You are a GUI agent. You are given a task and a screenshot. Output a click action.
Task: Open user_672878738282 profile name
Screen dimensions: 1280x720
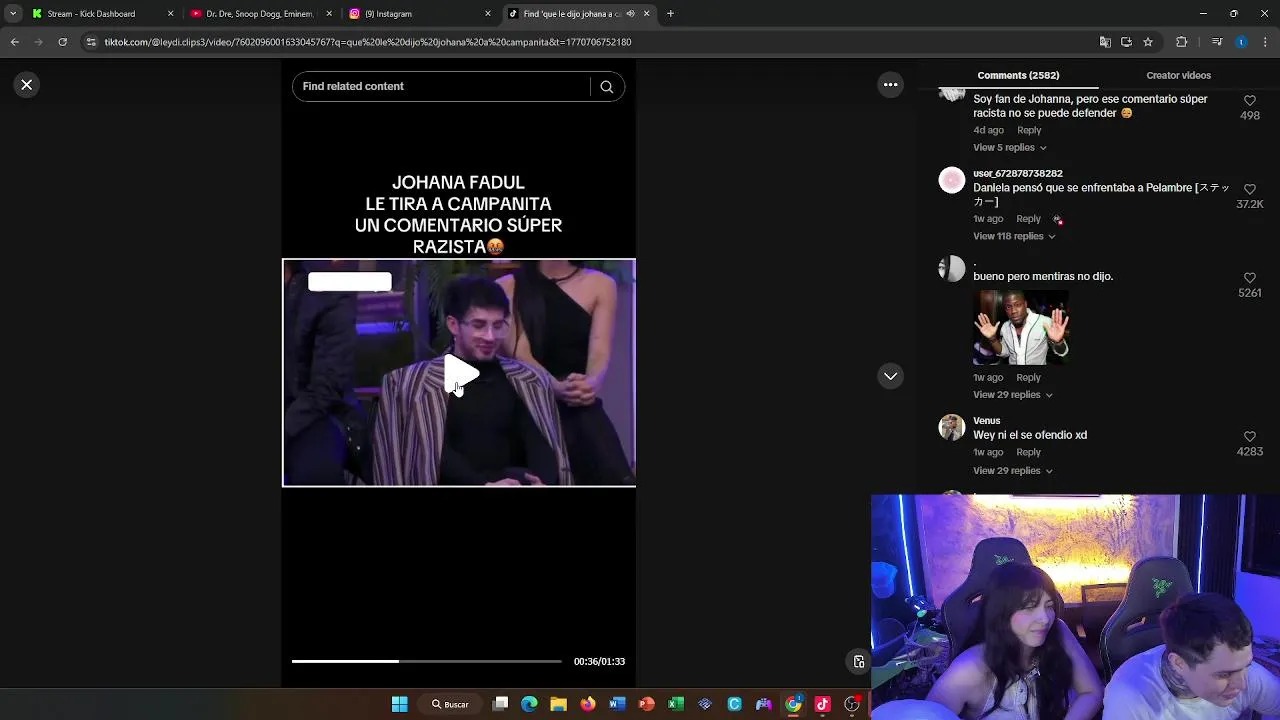(1017, 174)
